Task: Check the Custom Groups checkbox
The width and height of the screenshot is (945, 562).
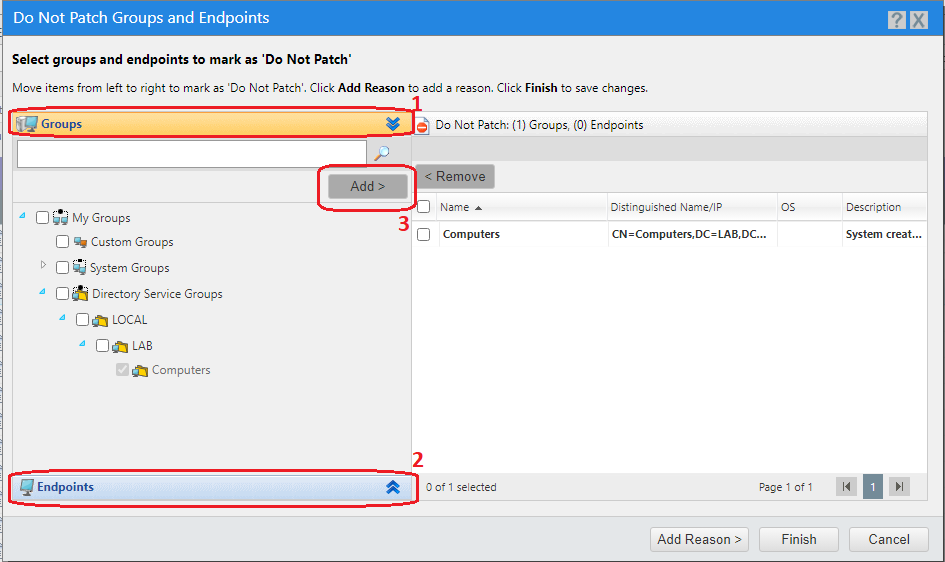Action: 62,242
